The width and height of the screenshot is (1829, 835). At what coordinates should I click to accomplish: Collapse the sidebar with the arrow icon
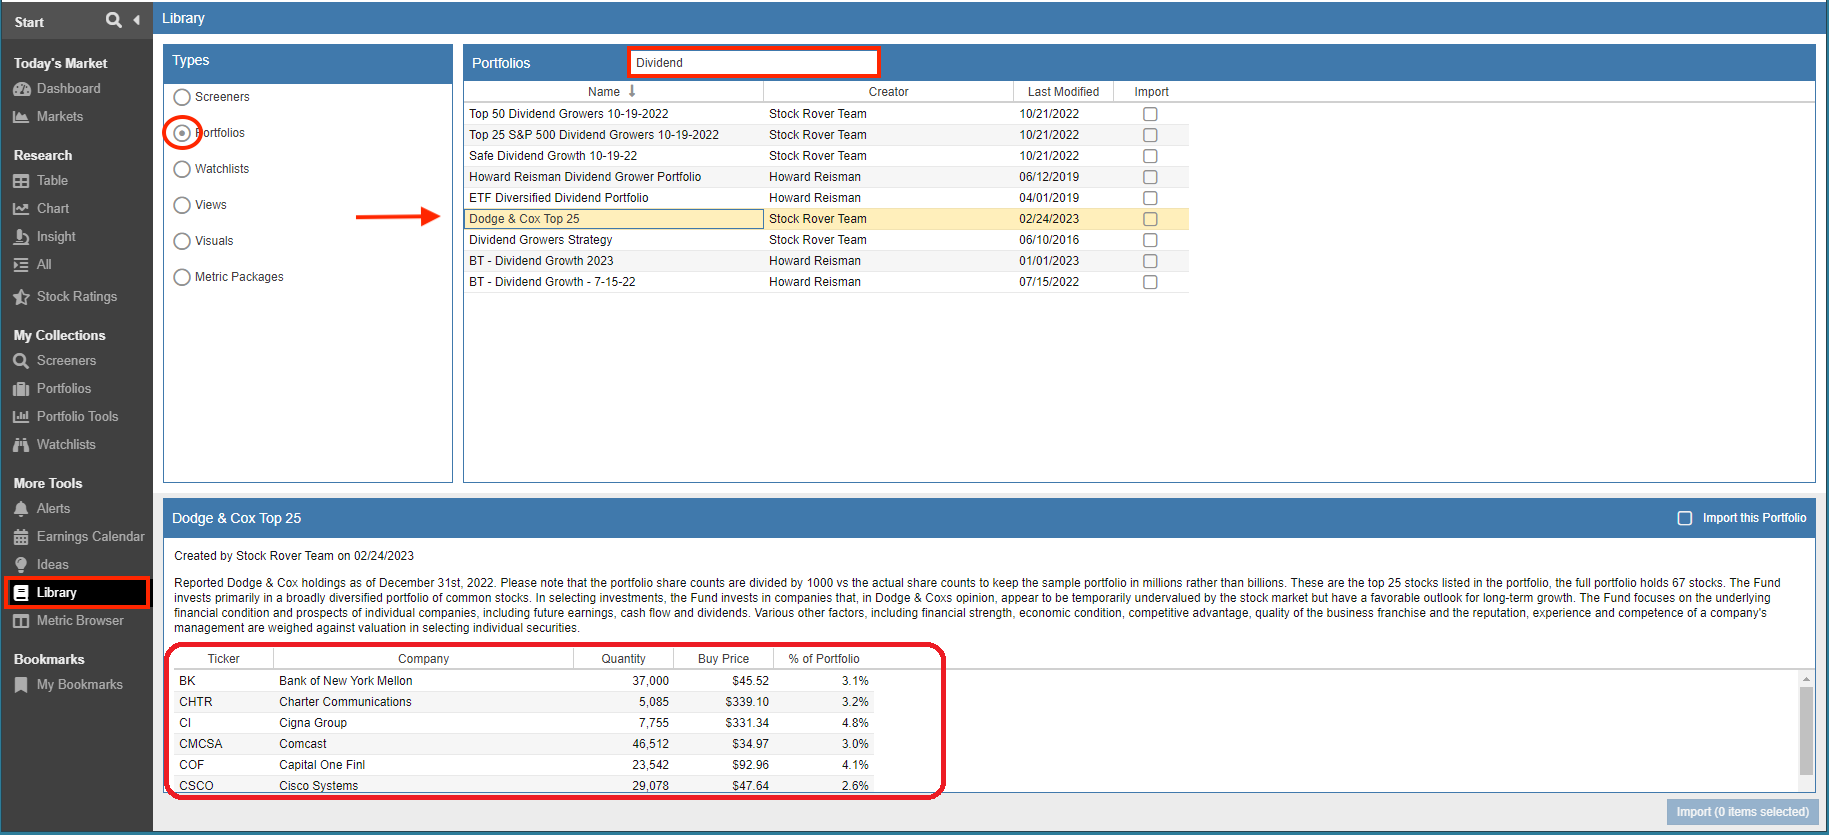tap(136, 20)
